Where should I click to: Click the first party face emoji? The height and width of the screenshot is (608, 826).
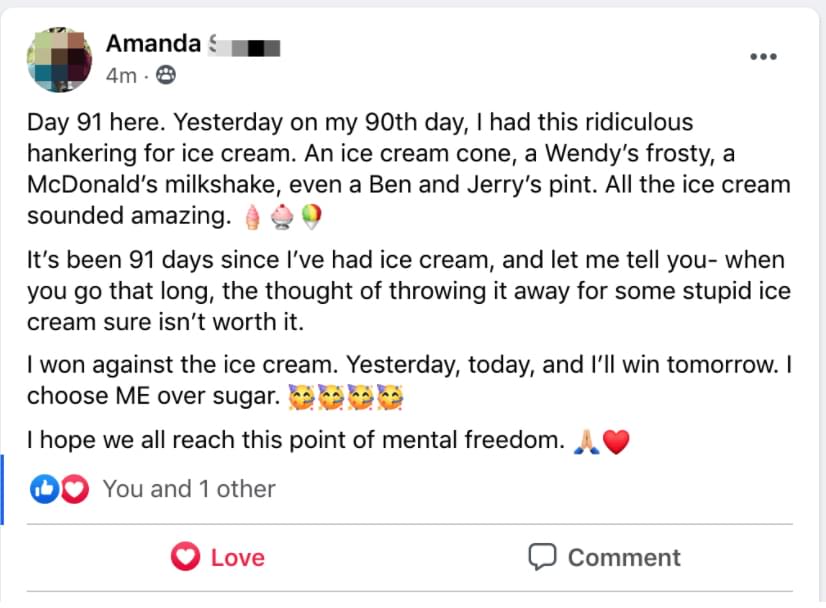(300, 397)
